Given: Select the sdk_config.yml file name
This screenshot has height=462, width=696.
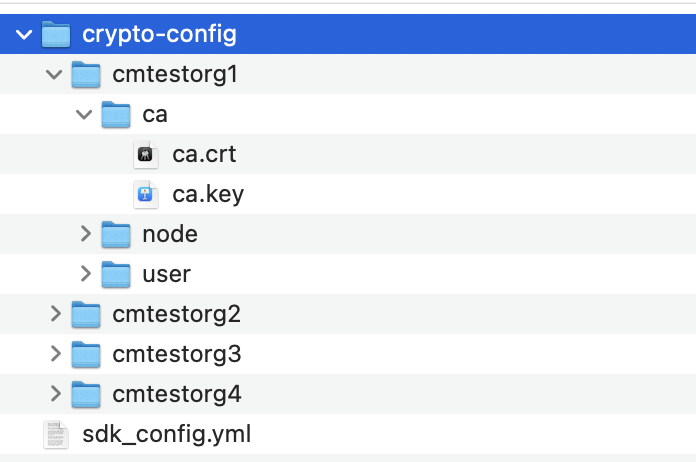Looking at the screenshot, I should (166, 434).
